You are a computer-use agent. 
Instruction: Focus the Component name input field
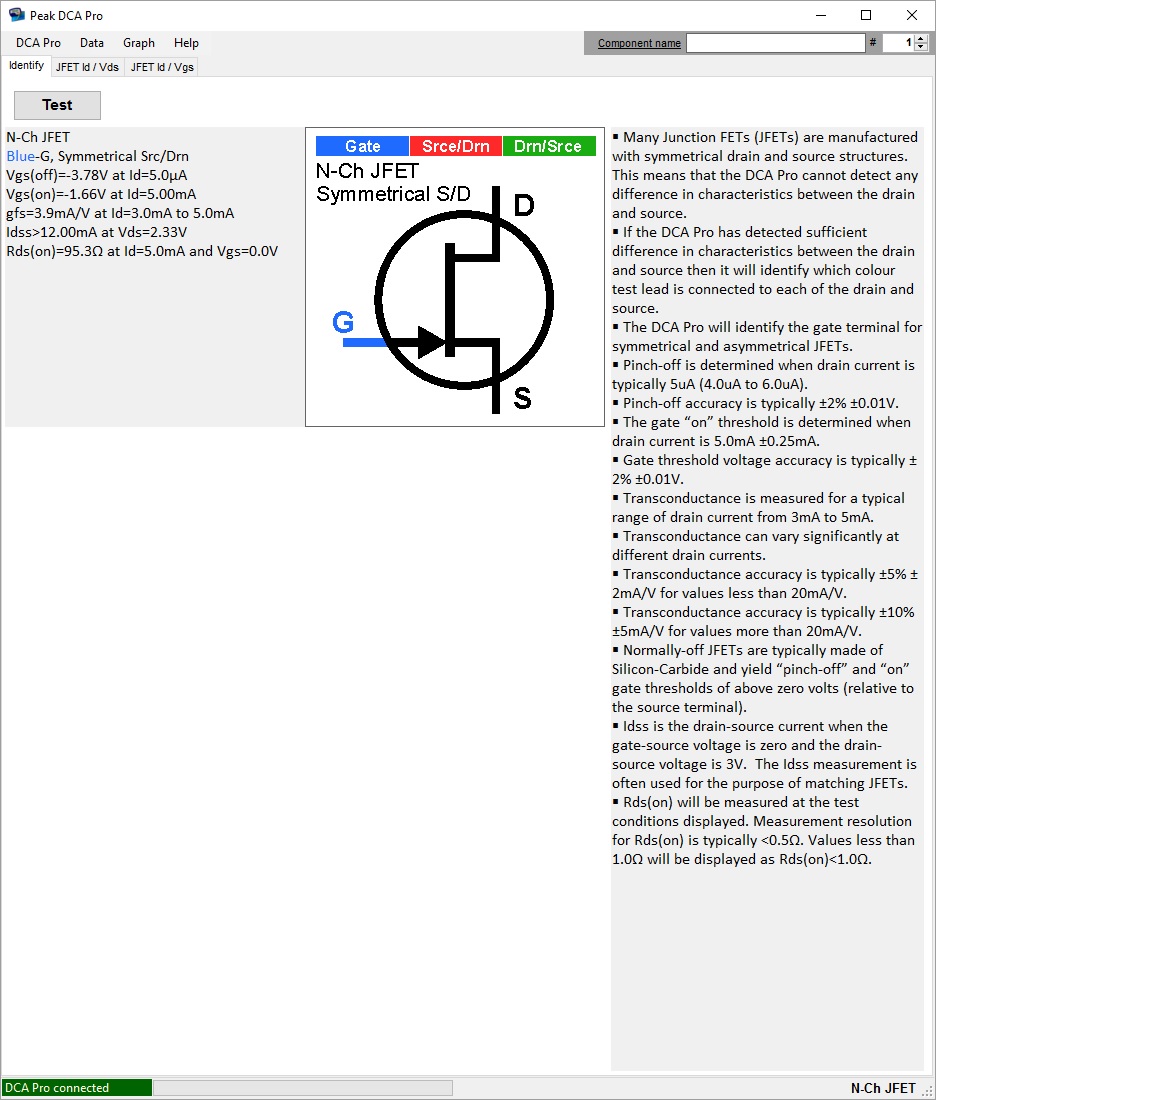pos(776,43)
